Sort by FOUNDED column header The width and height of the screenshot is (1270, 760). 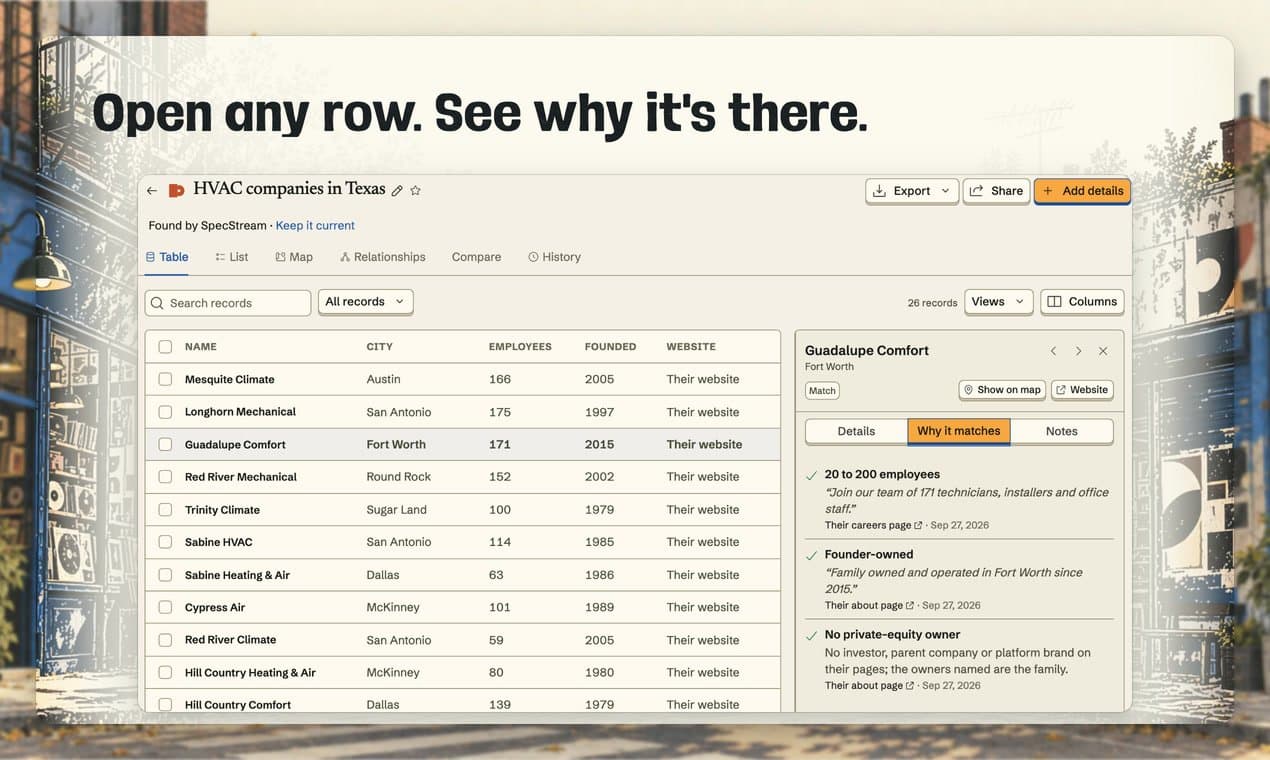(610, 347)
